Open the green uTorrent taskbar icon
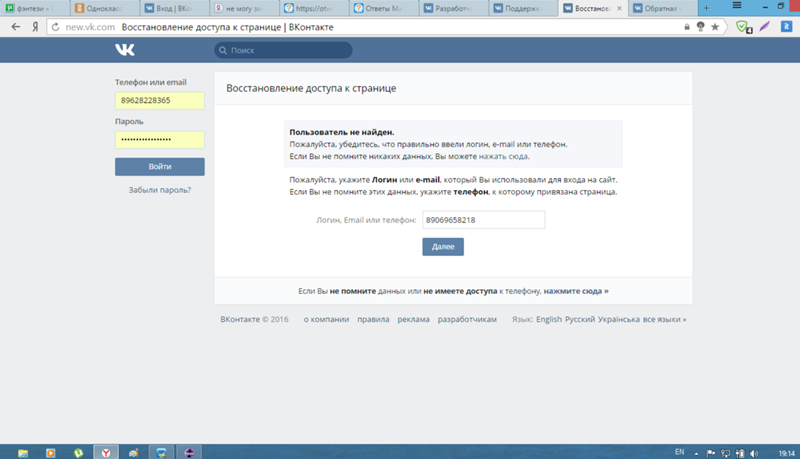Screen dimensions: 800x459 tap(78, 452)
